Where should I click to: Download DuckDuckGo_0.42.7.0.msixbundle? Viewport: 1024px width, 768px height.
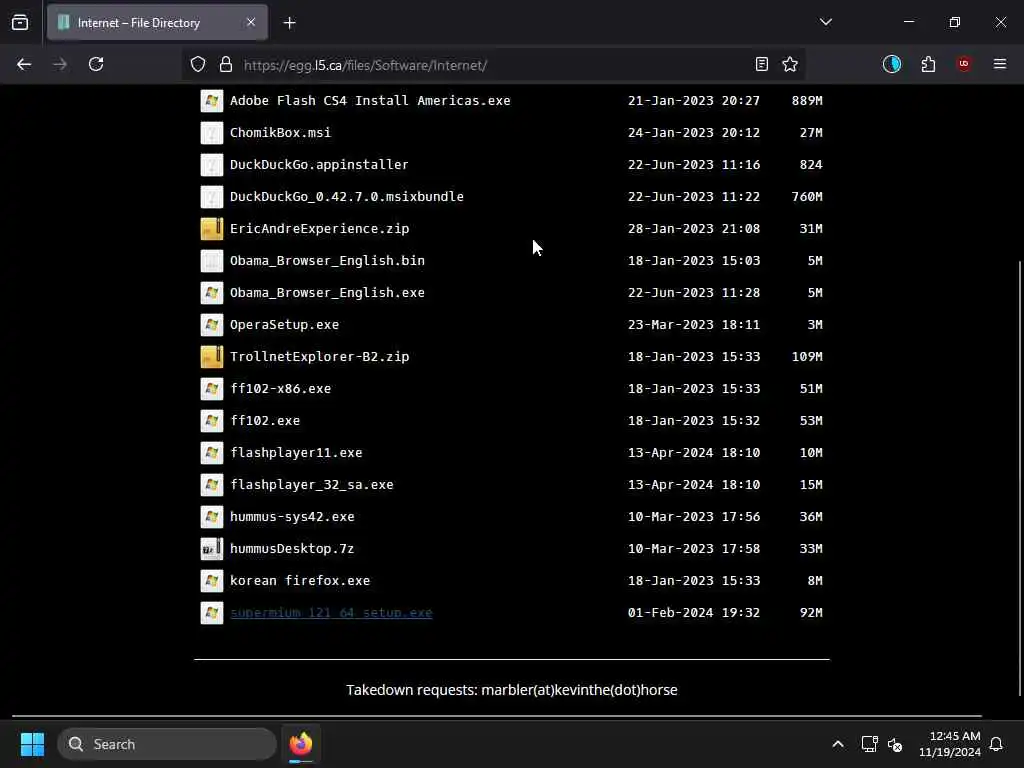pyautogui.click(x=347, y=197)
